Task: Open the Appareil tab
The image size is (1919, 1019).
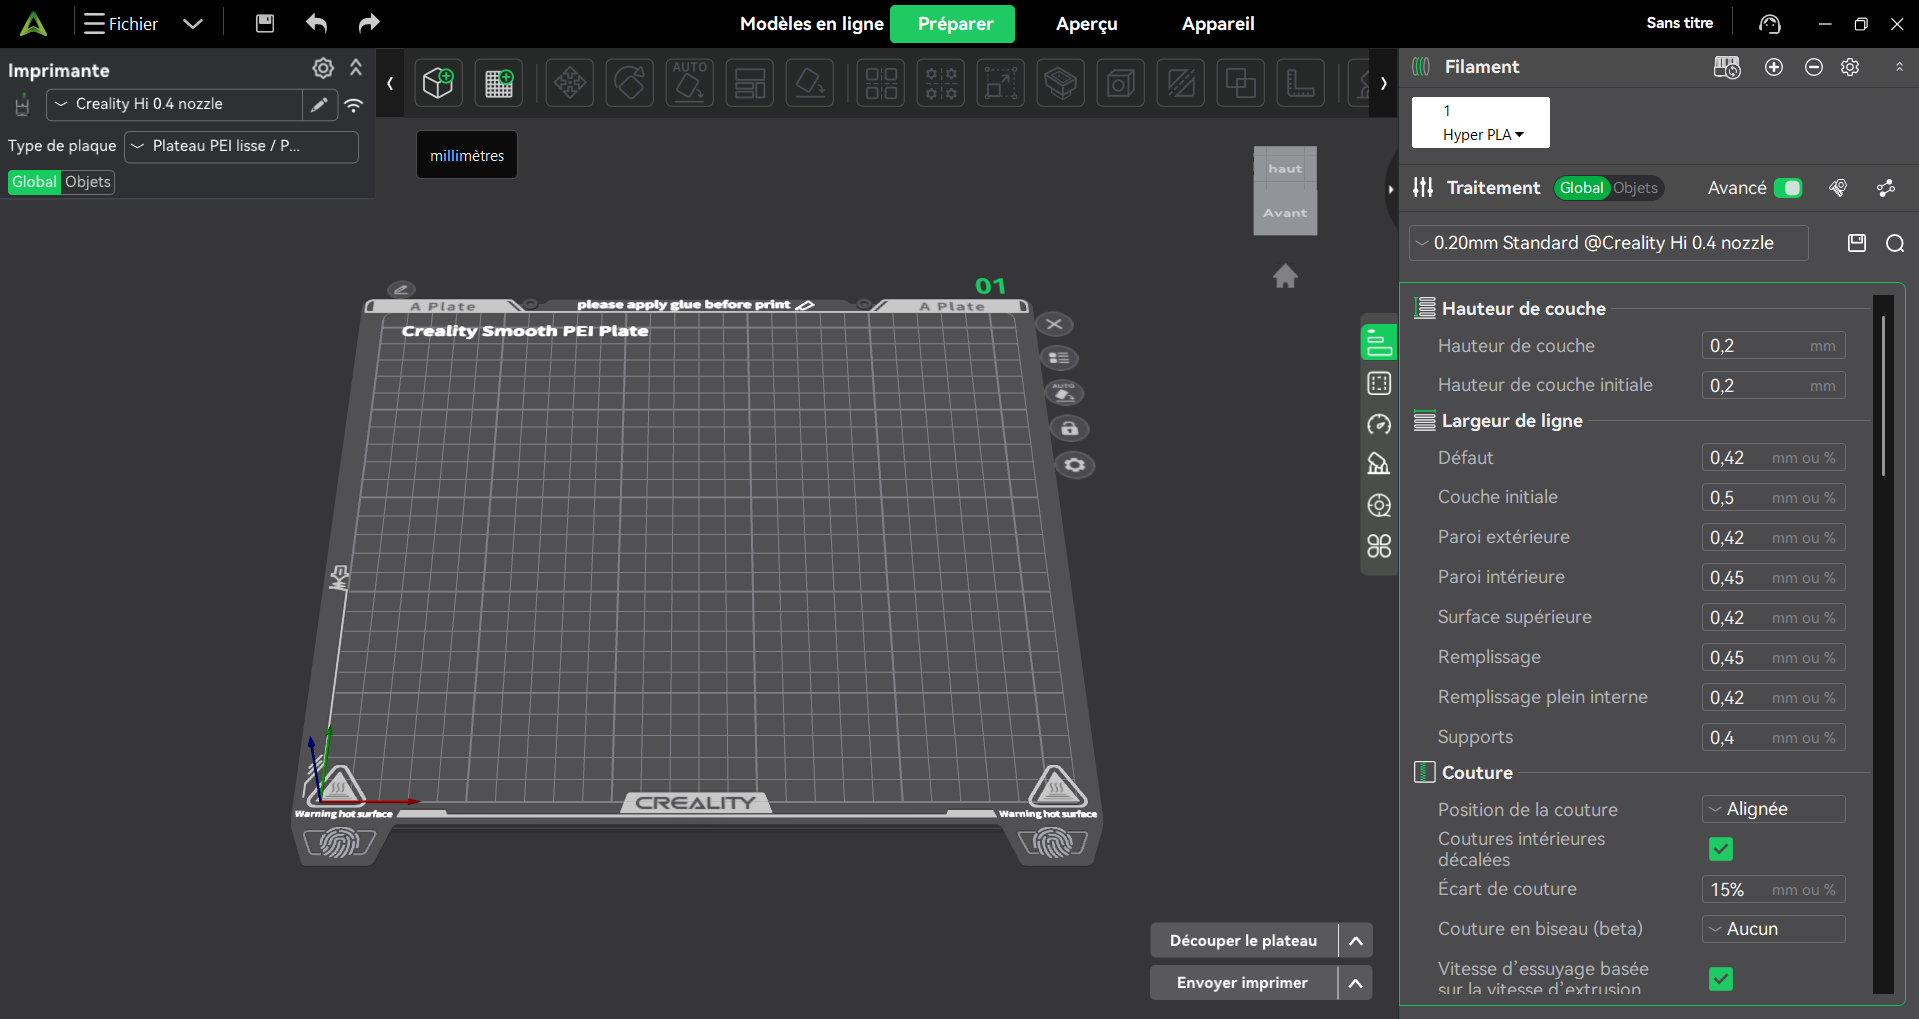Action: coord(1217,24)
